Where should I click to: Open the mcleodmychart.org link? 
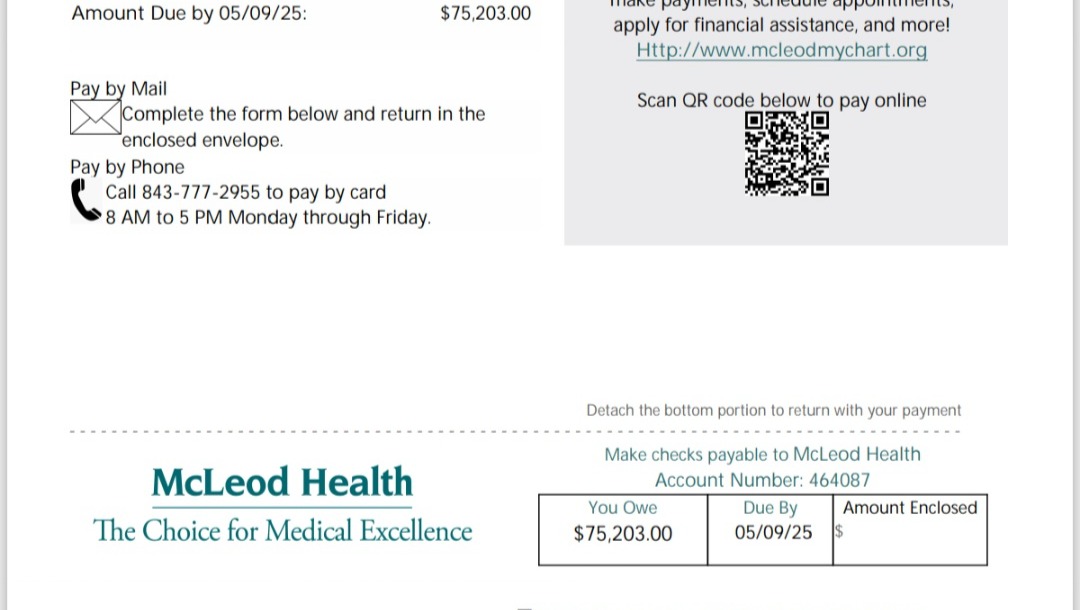pyautogui.click(x=782, y=50)
